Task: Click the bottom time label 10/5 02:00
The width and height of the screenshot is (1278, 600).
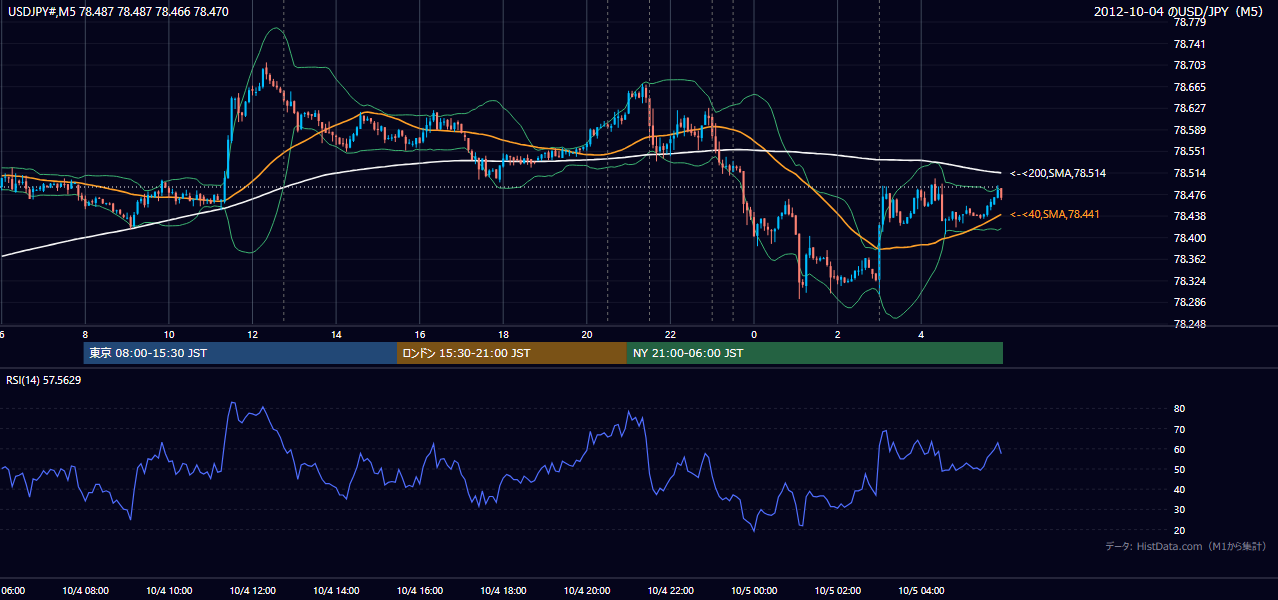Action: pyautogui.click(x=838, y=591)
